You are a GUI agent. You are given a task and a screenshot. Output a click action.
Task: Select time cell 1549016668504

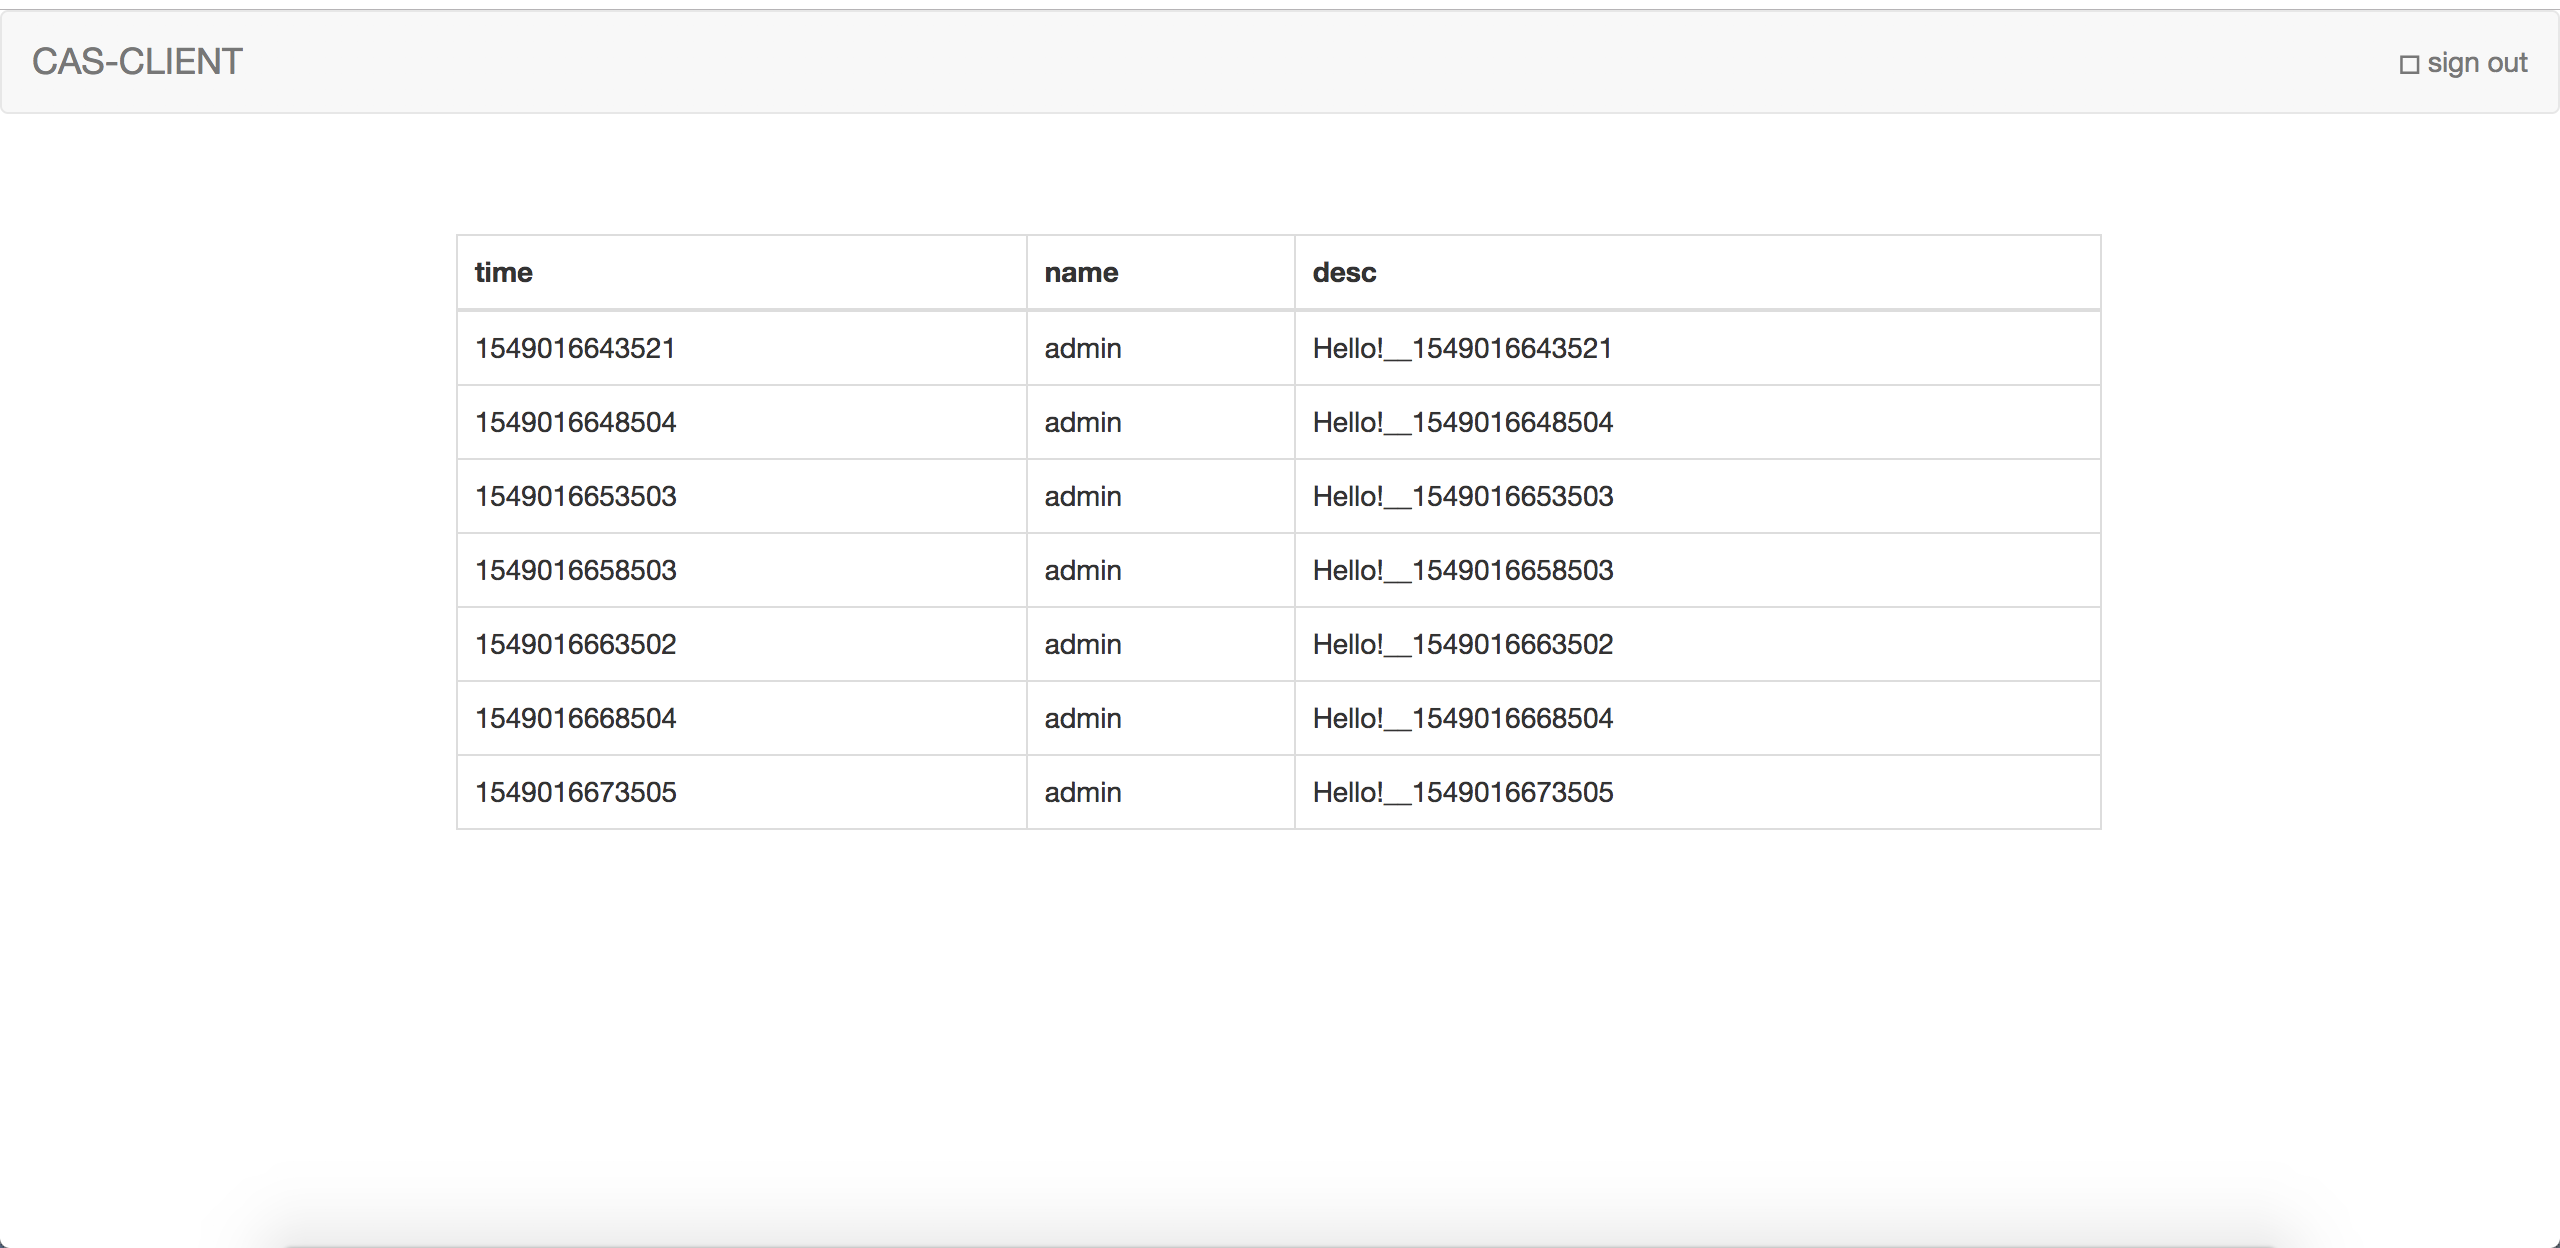pyautogui.click(x=575, y=718)
